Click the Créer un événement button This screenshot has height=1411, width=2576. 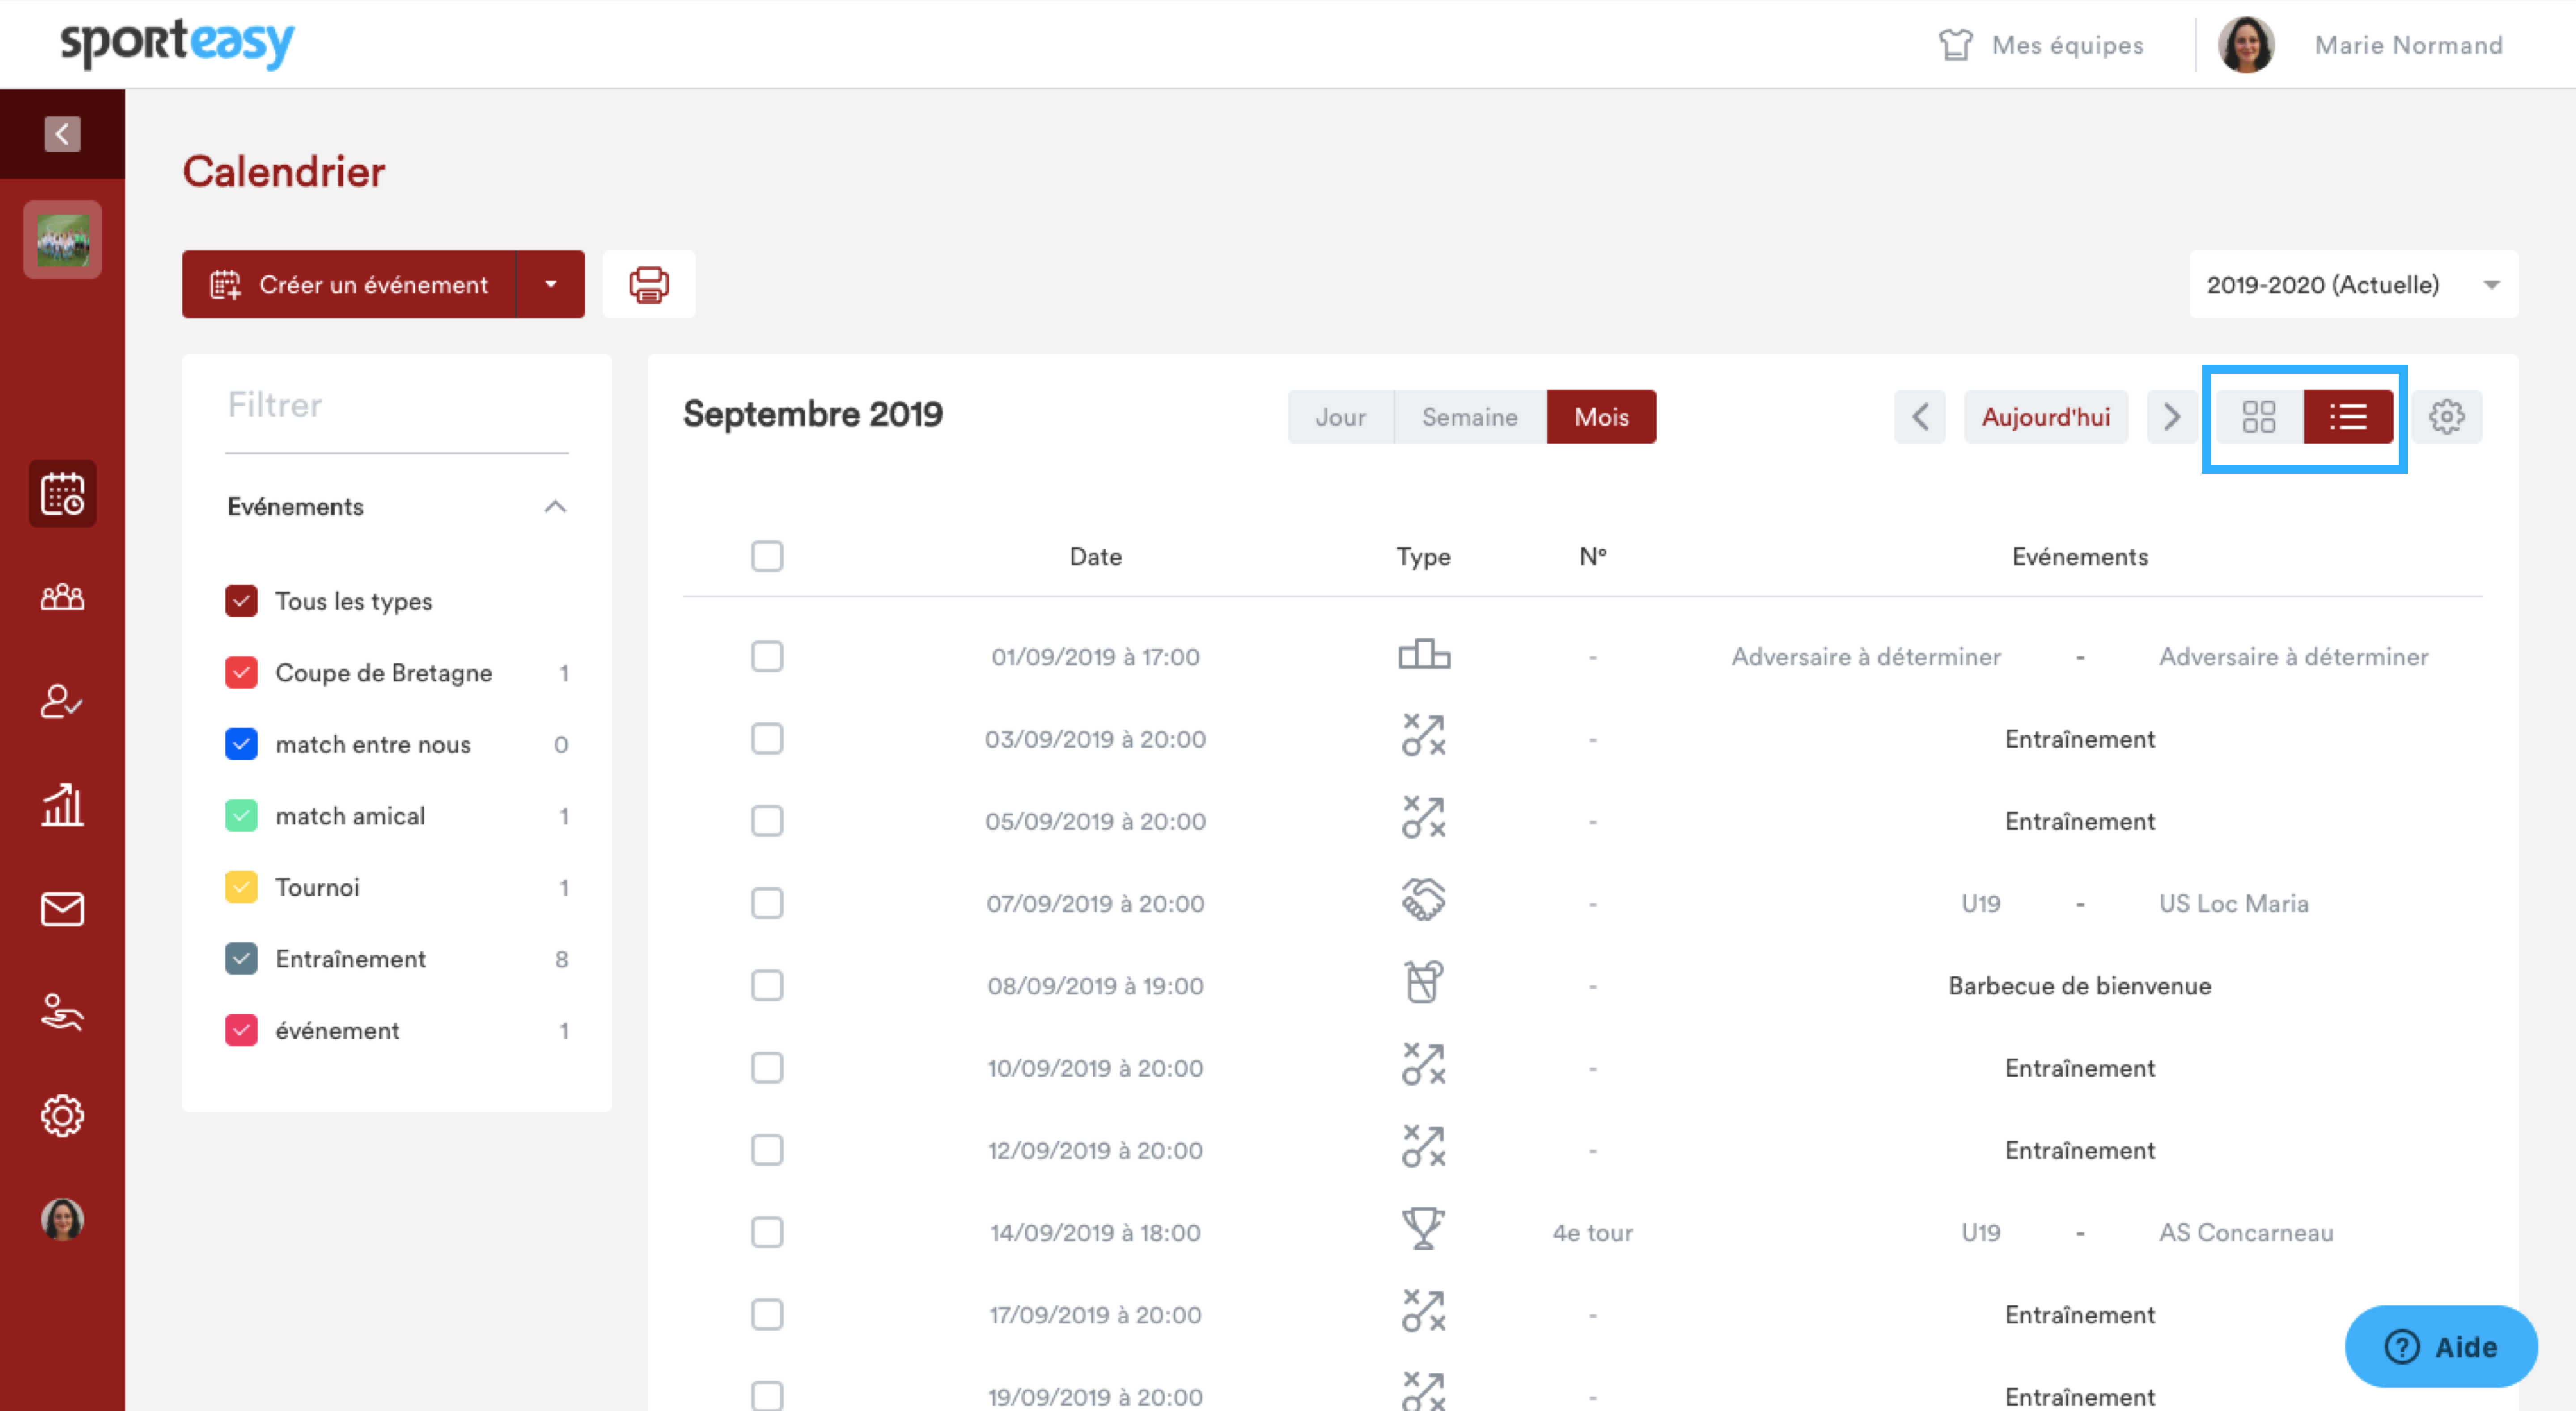pos(349,285)
